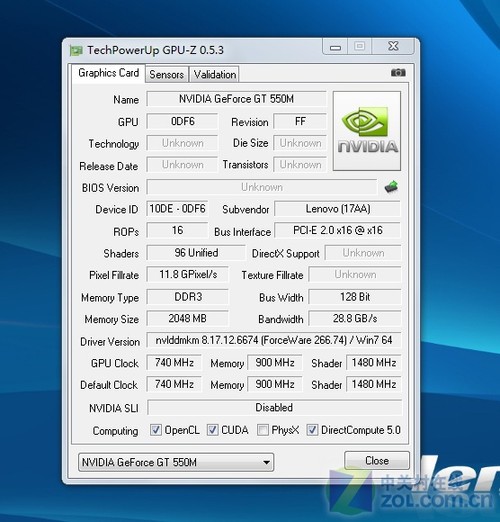Click the Technology Unknown field
Viewport: 500px width, 522px height.
tap(182, 143)
